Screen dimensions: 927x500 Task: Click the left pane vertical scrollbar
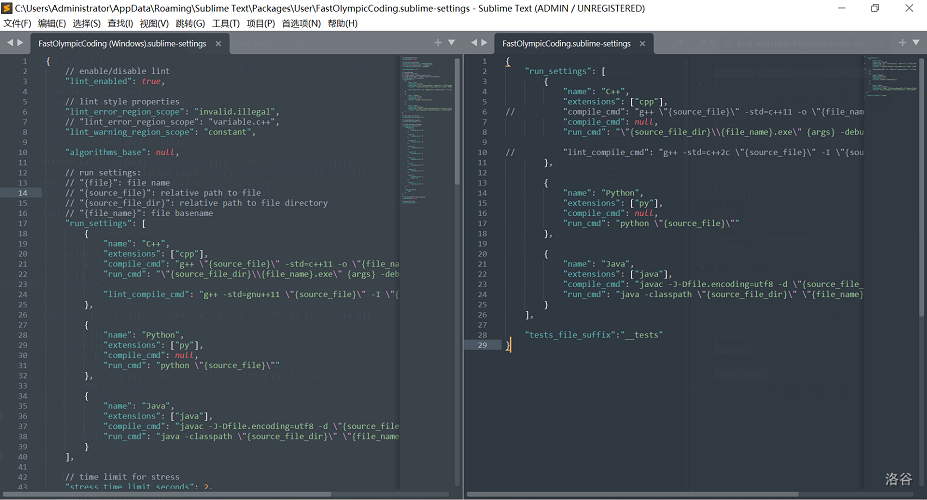coord(458,120)
